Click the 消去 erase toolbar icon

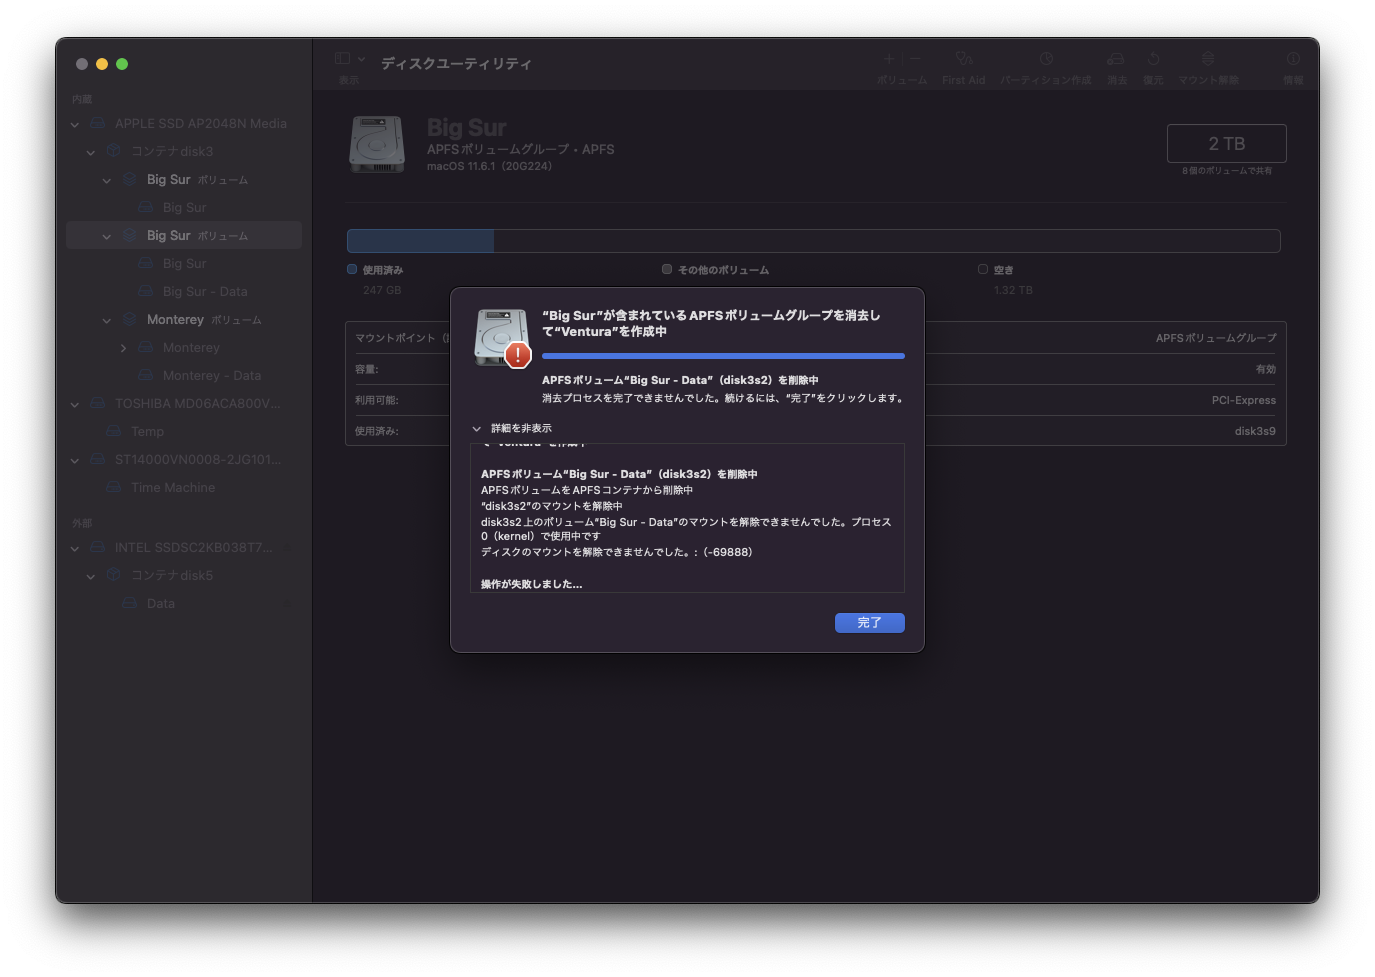(x=1116, y=59)
